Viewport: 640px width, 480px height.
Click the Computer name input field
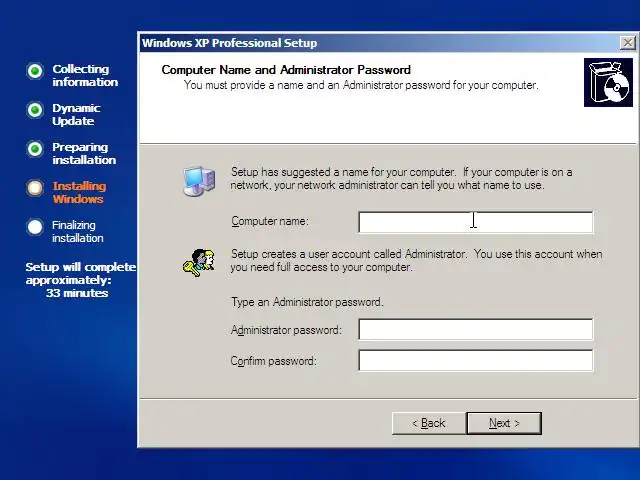pyautogui.click(x=476, y=222)
